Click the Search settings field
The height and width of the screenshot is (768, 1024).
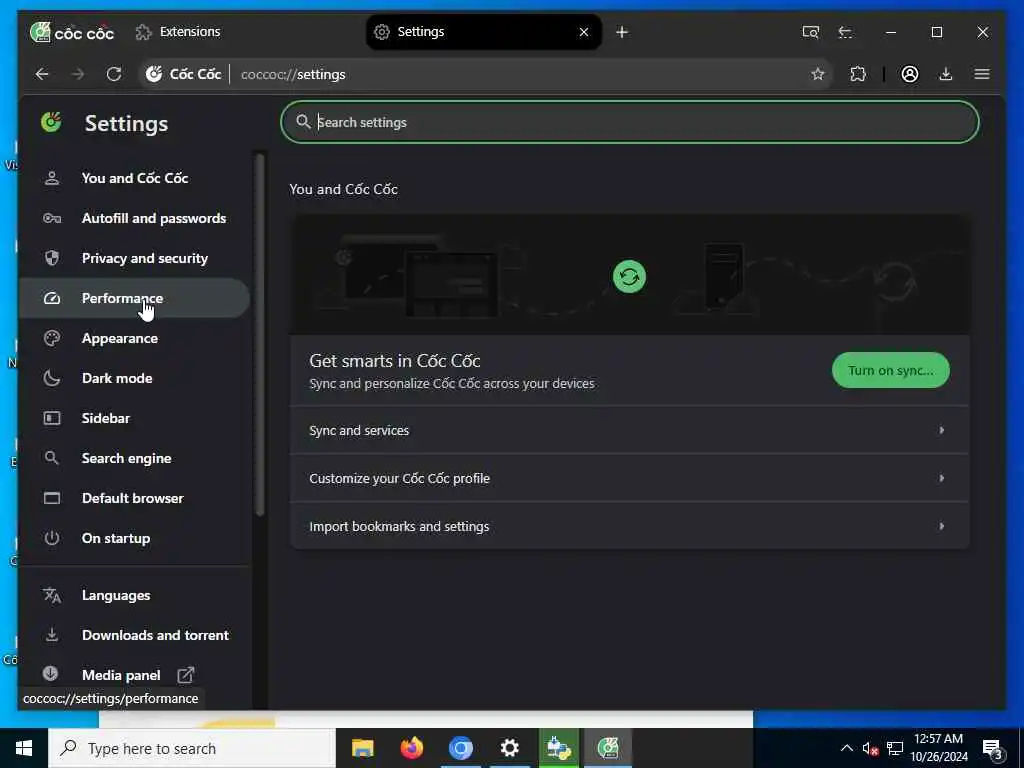(630, 122)
